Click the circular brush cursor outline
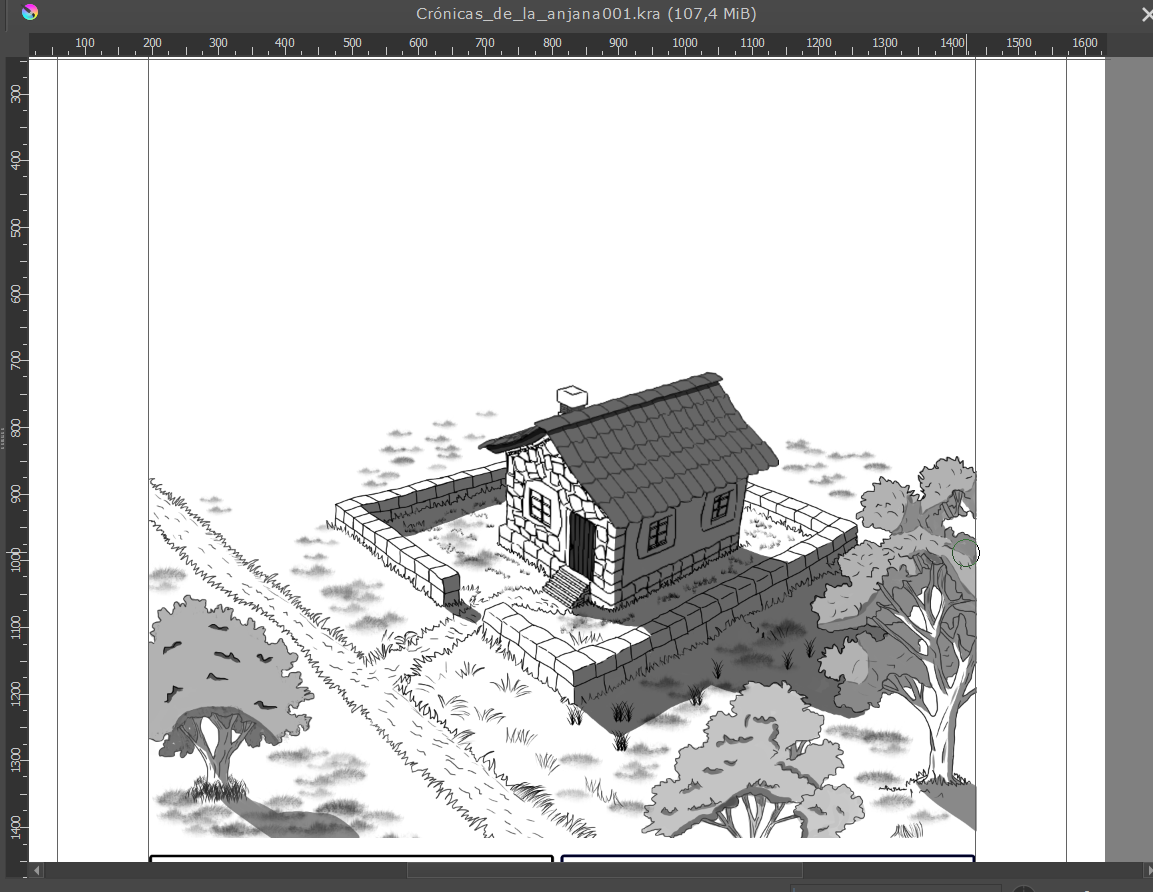Image resolution: width=1153 pixels, height=892 pixels. point(965,552)
